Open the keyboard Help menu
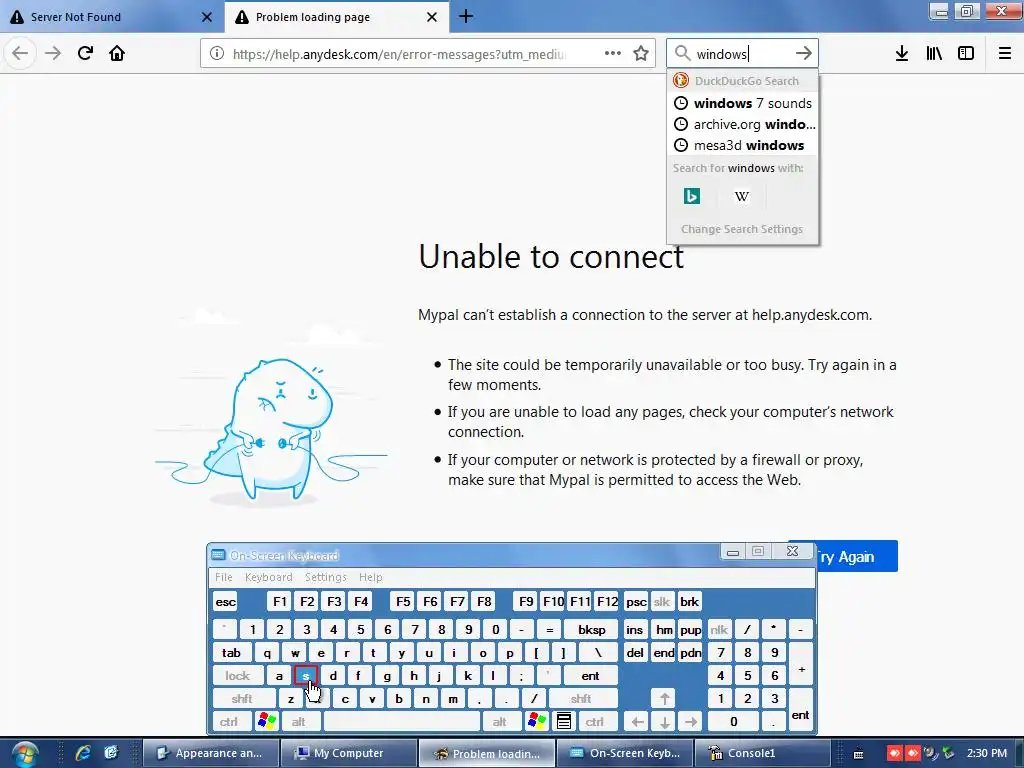The width and height of the screenshot is (1024, 768). pyautogui.click(x=370, y=577)
